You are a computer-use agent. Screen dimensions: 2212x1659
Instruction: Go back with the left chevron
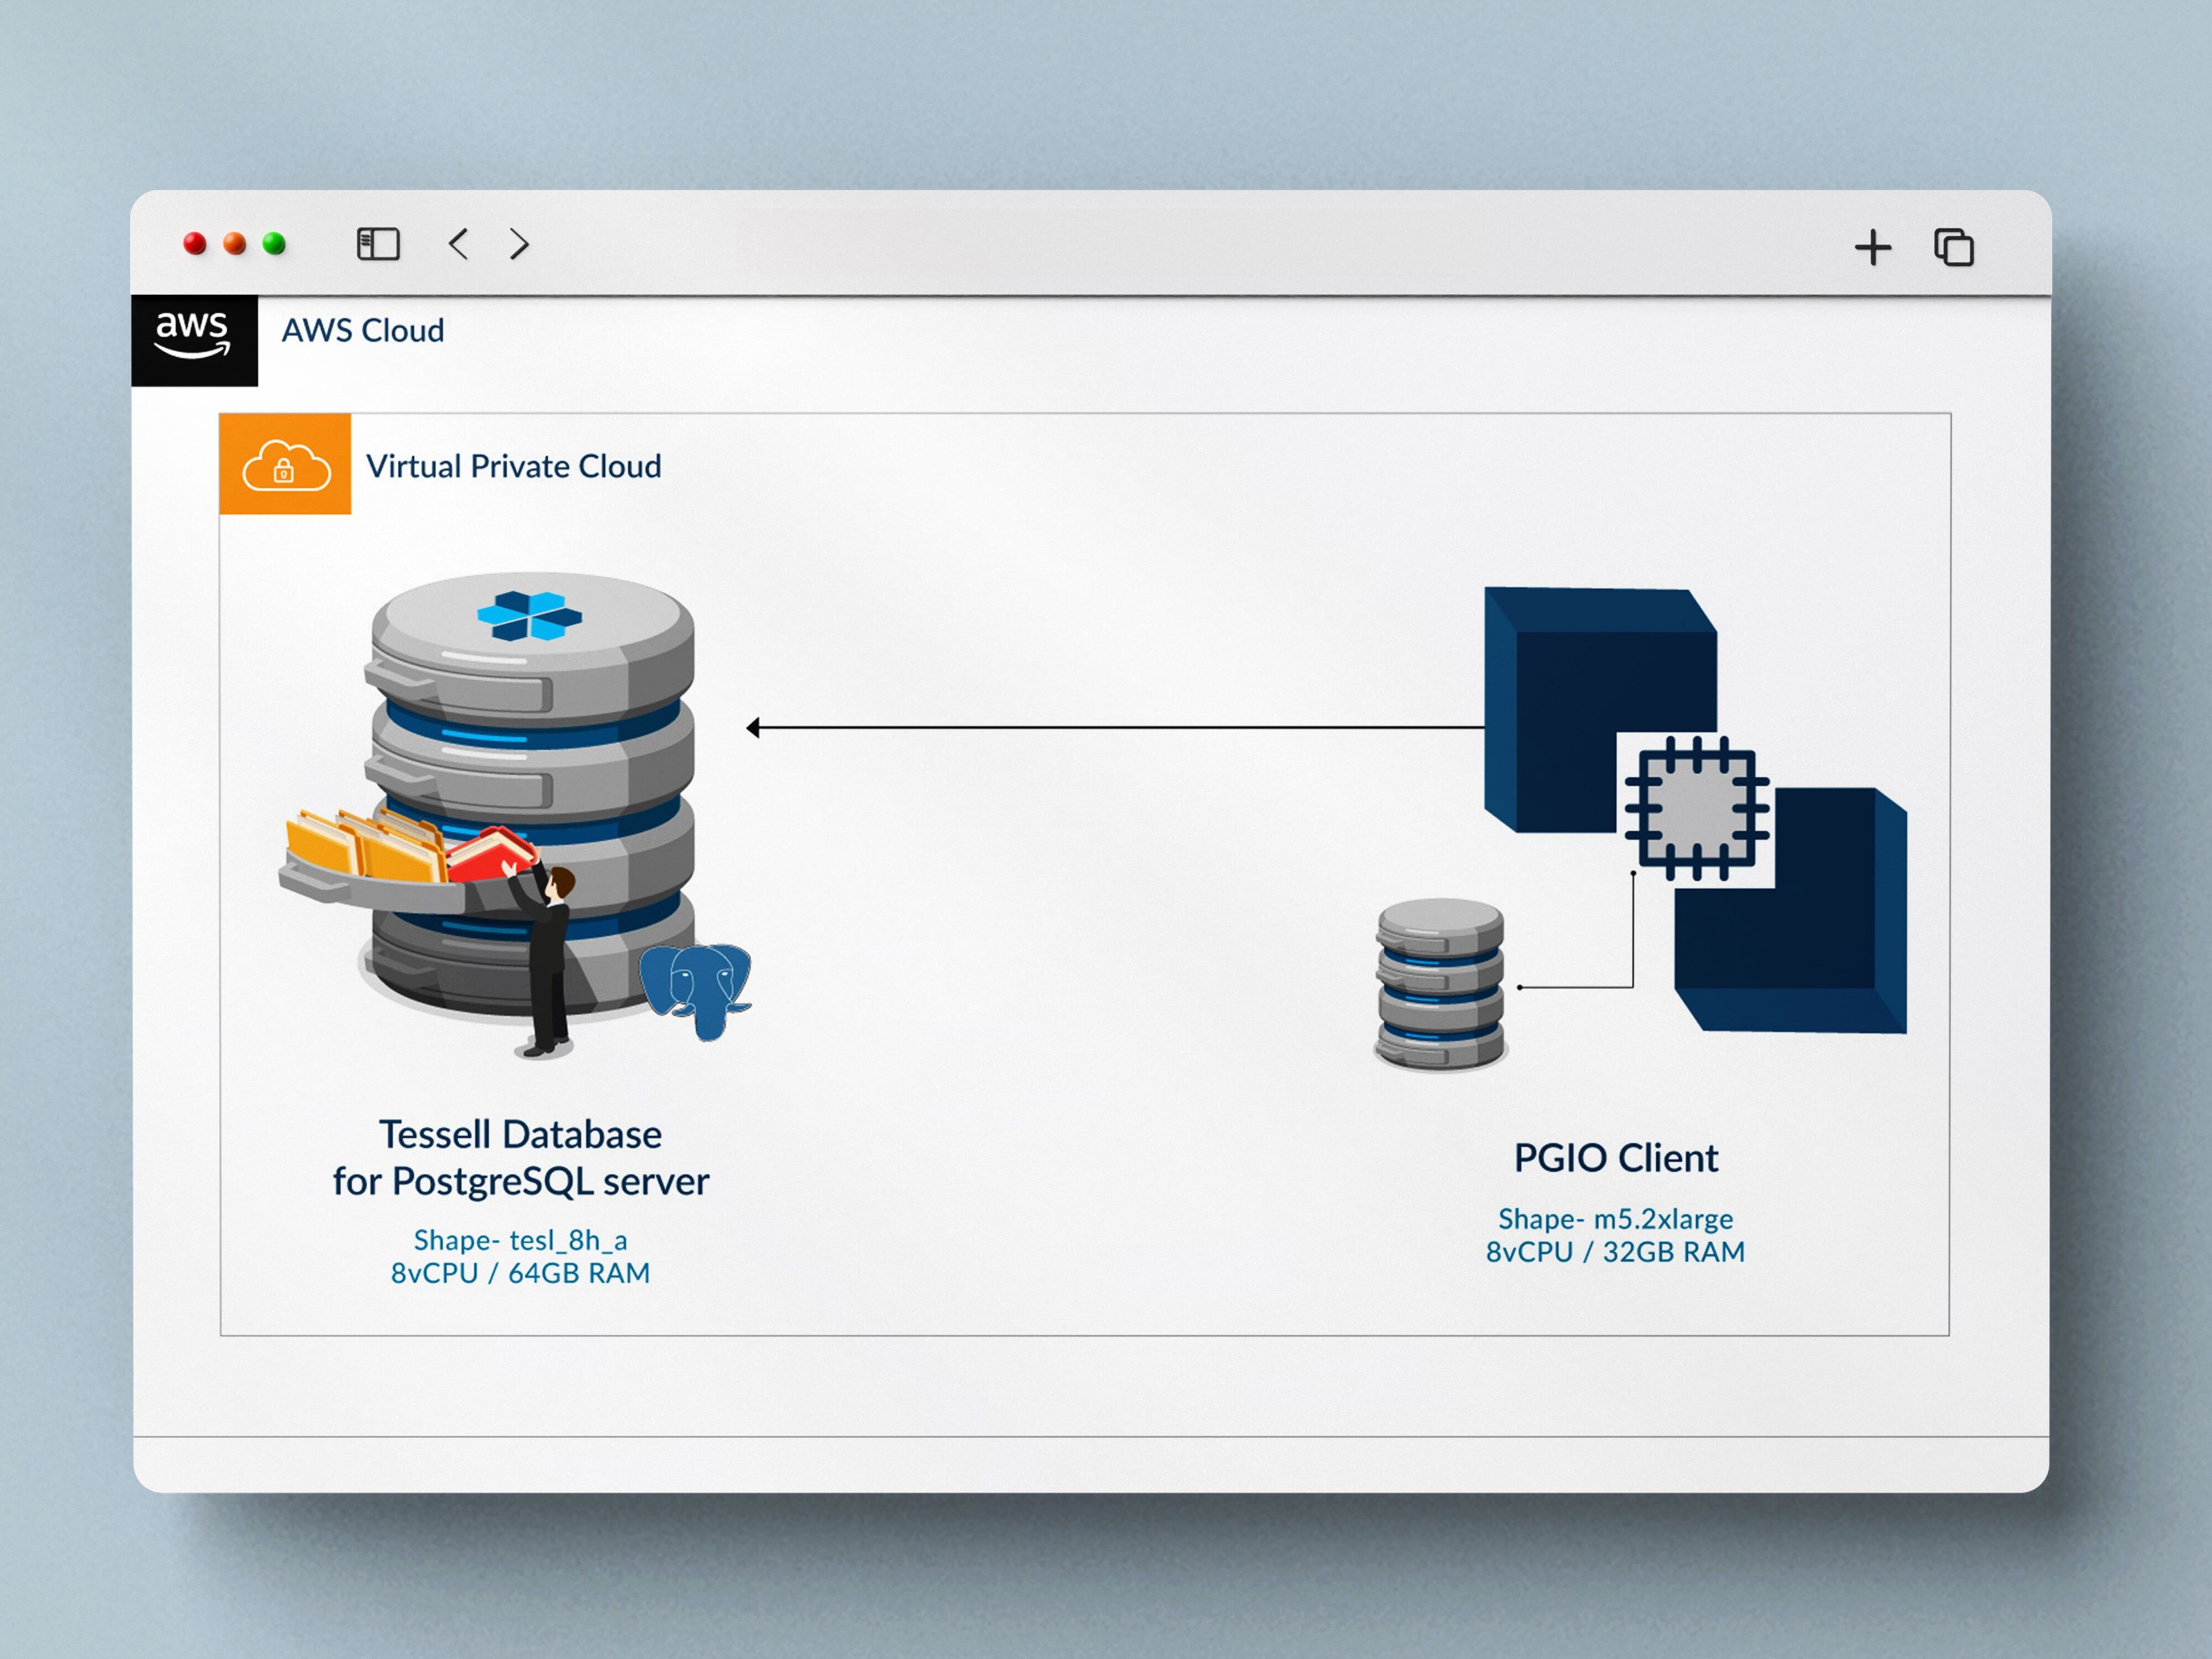click(458, 244)
